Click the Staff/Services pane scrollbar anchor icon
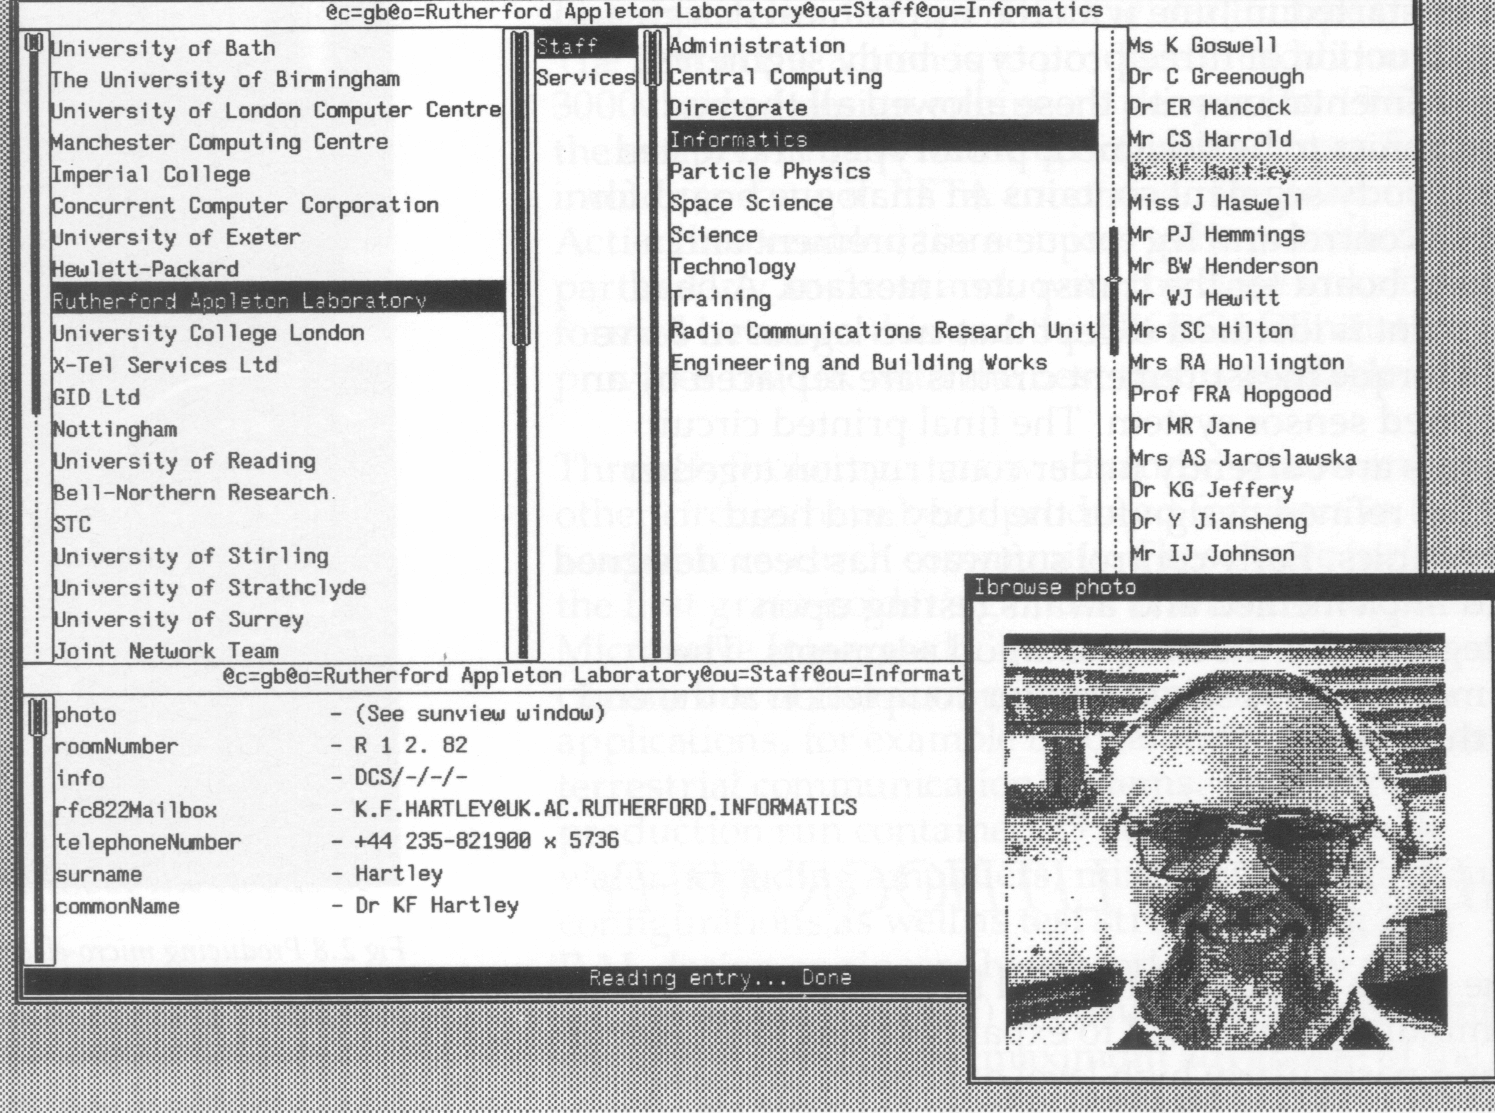This screenshot has width=1495, height=1113. 519,35
